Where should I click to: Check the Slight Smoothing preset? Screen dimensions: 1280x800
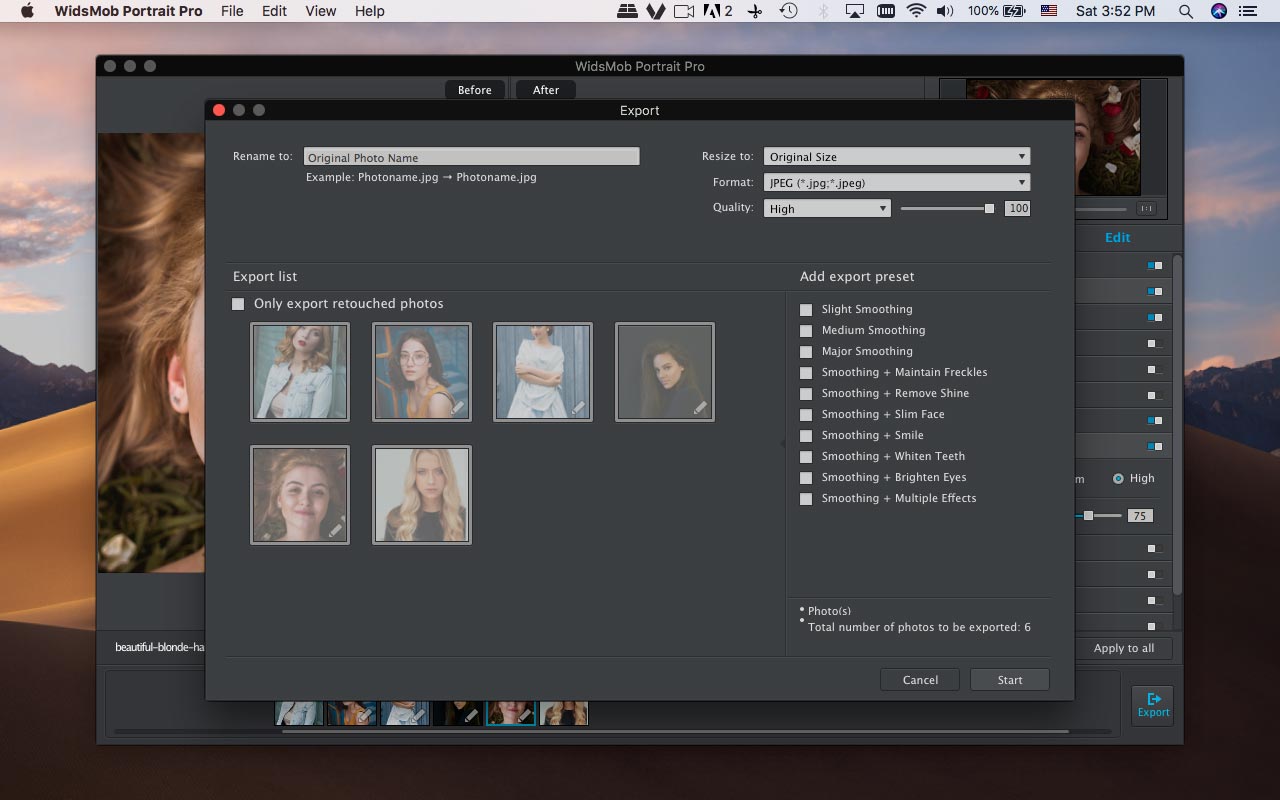point(806,310)
